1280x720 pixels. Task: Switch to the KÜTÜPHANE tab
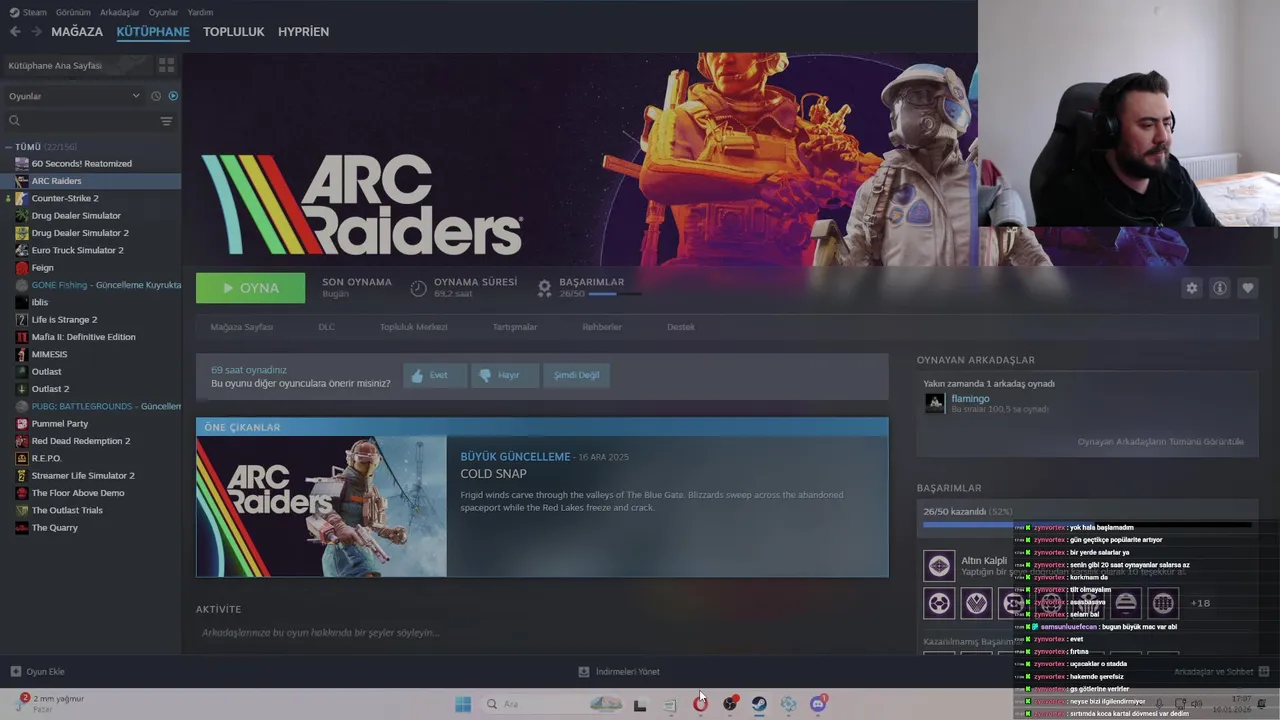153,31
